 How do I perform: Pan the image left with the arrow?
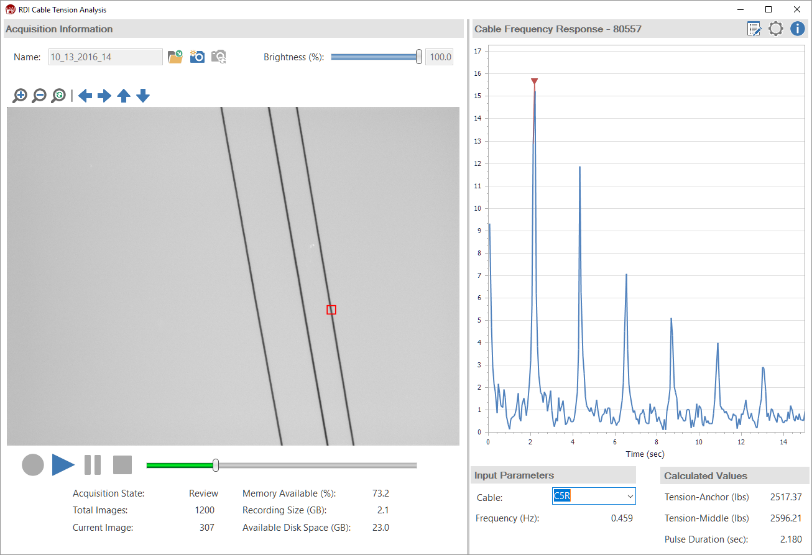point(85,95)
